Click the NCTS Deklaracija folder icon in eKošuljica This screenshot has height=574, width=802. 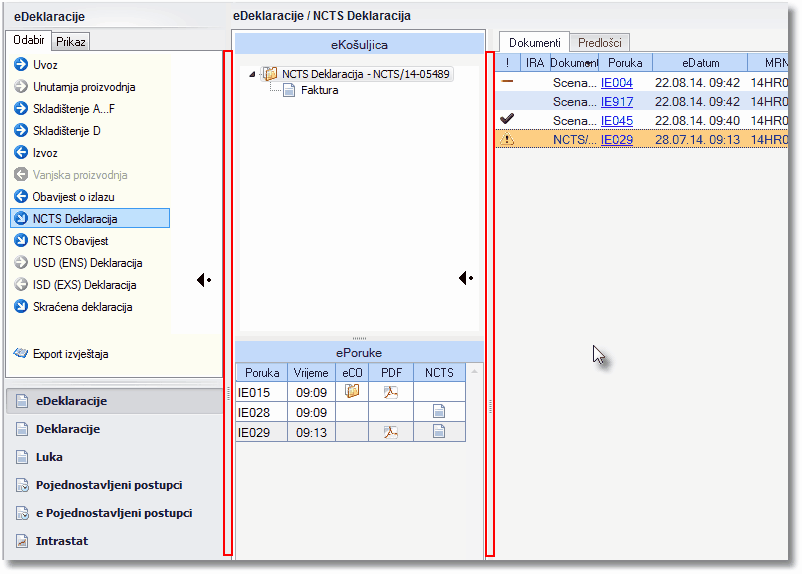coord(270,74)
